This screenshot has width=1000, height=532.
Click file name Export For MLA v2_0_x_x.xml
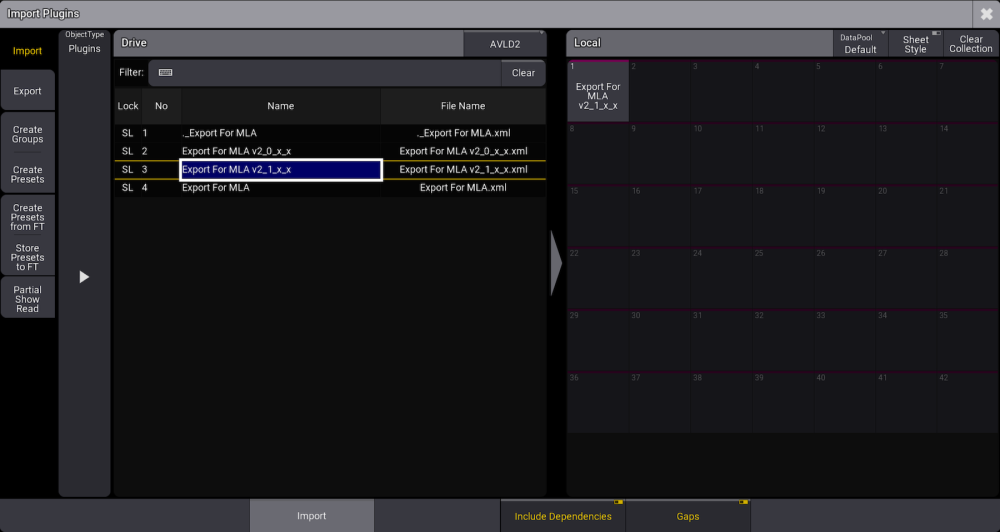click(x=463, y=151)
